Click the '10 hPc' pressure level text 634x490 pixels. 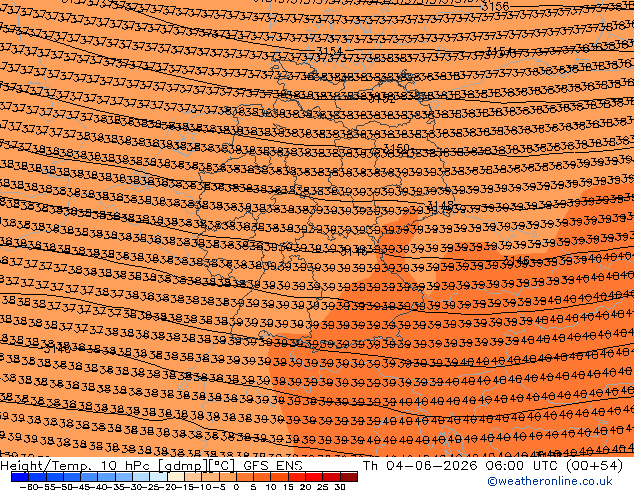125,465
